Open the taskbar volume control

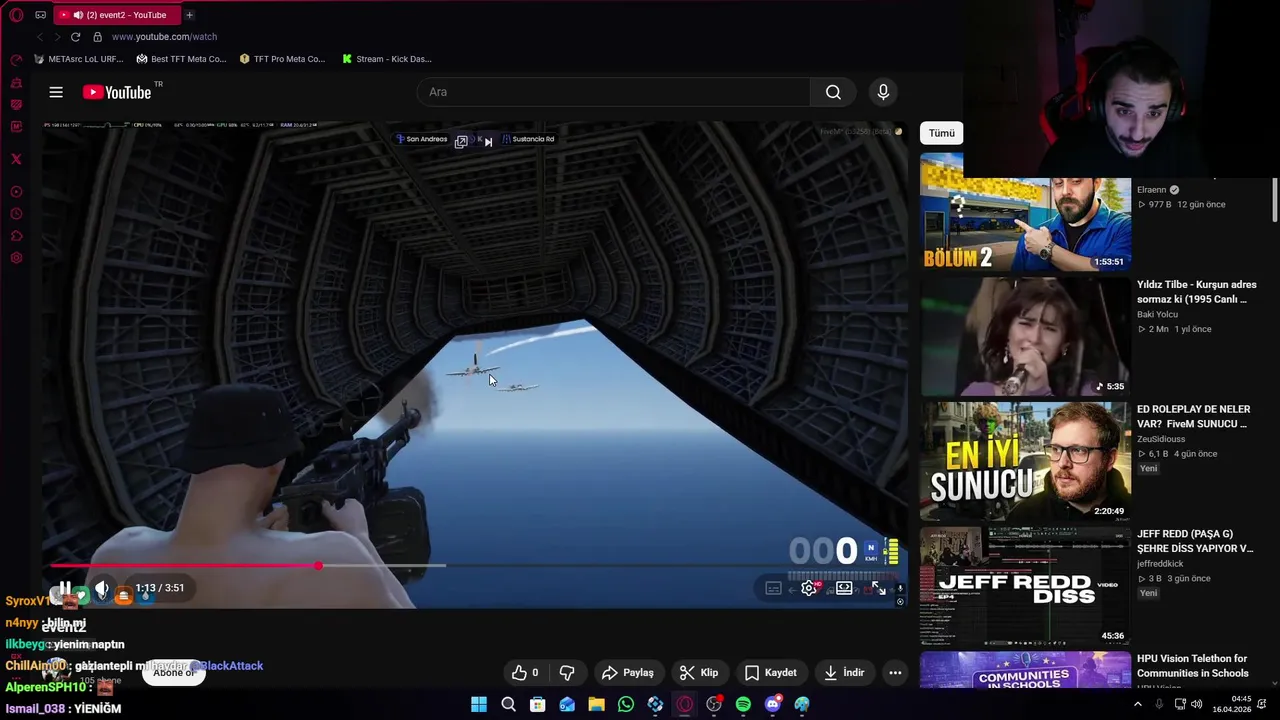coord(1197,705)
